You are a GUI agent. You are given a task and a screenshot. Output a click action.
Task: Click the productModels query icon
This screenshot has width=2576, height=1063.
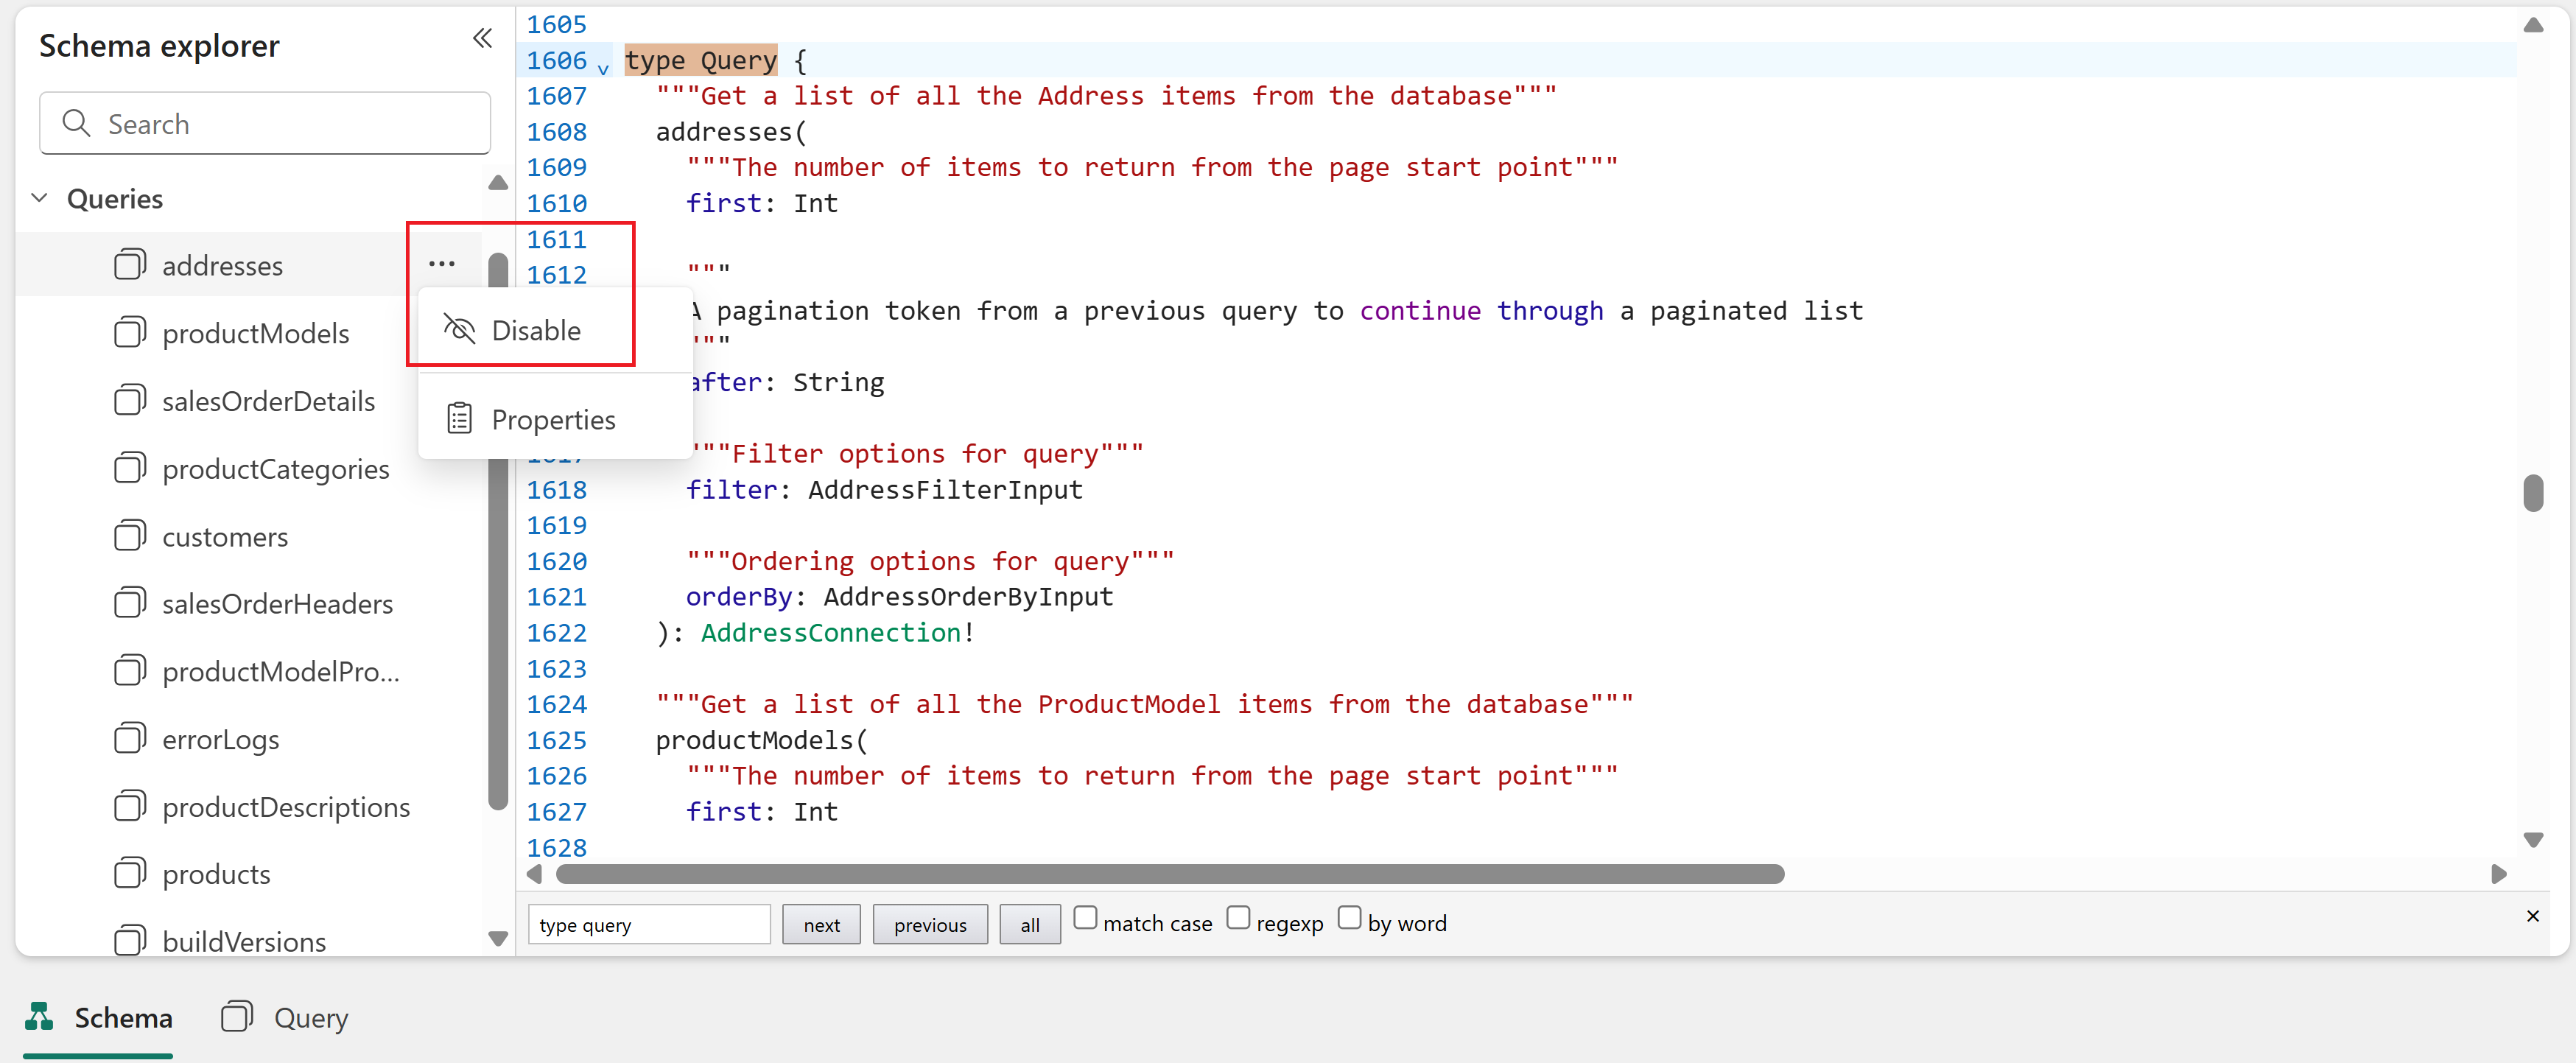tap(130, 332)
